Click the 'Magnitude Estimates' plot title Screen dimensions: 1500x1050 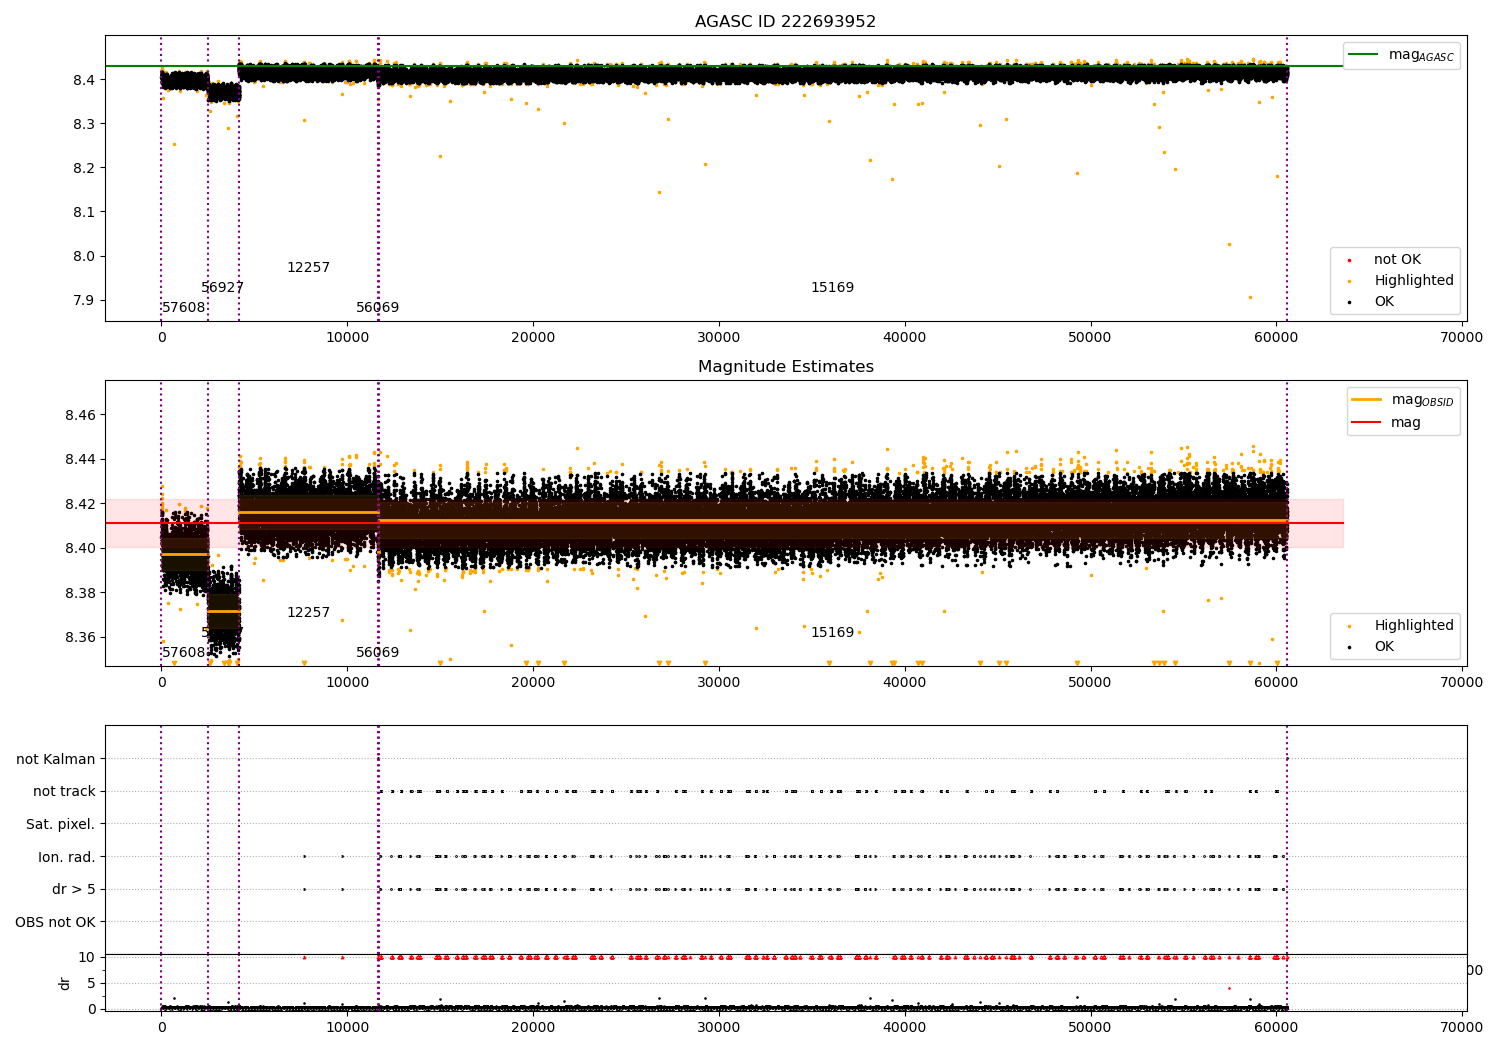[x=785, y=367]
